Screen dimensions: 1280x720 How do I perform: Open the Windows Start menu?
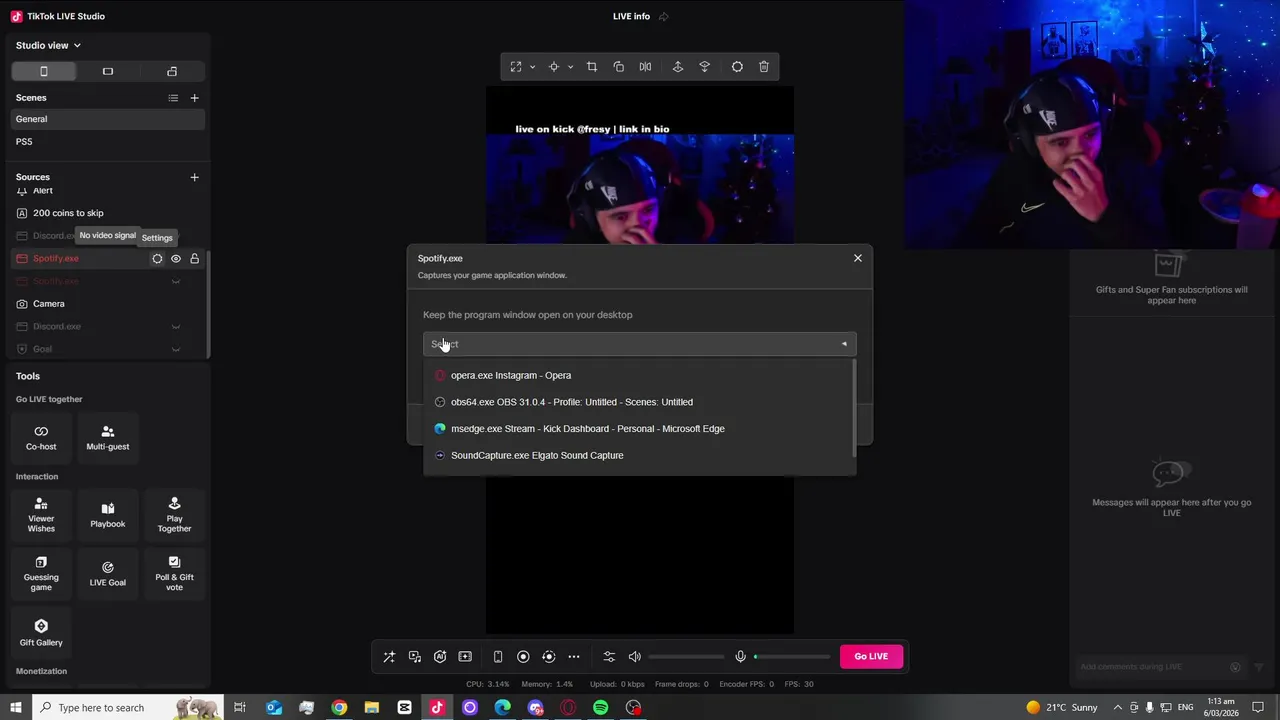pyautogui.click(x=15, y=708)
